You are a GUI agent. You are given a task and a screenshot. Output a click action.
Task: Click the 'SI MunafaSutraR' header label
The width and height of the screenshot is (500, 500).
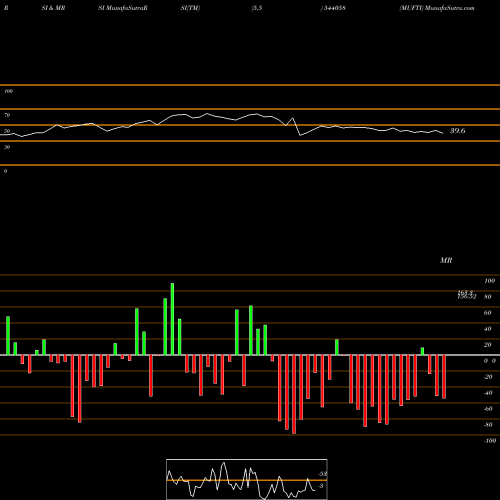click(123, 8)
